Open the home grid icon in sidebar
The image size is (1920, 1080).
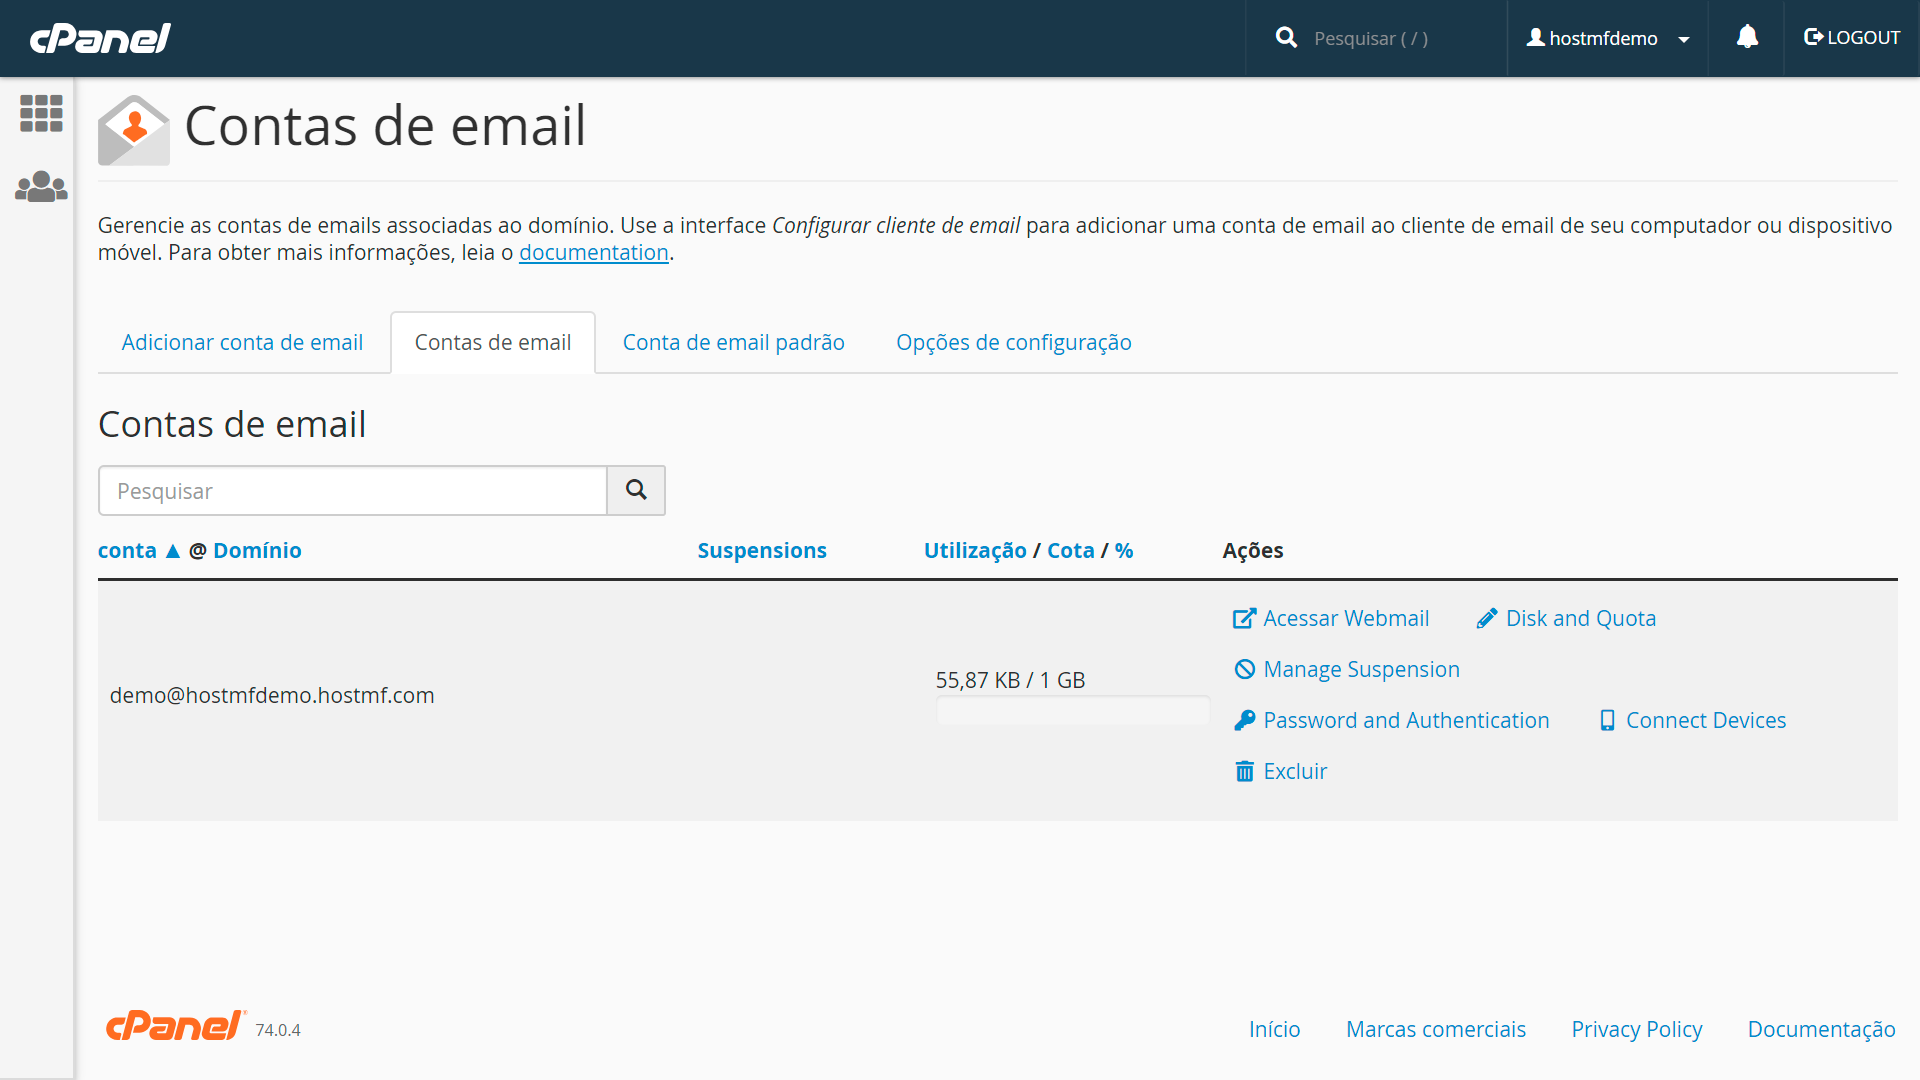(41, 113)
